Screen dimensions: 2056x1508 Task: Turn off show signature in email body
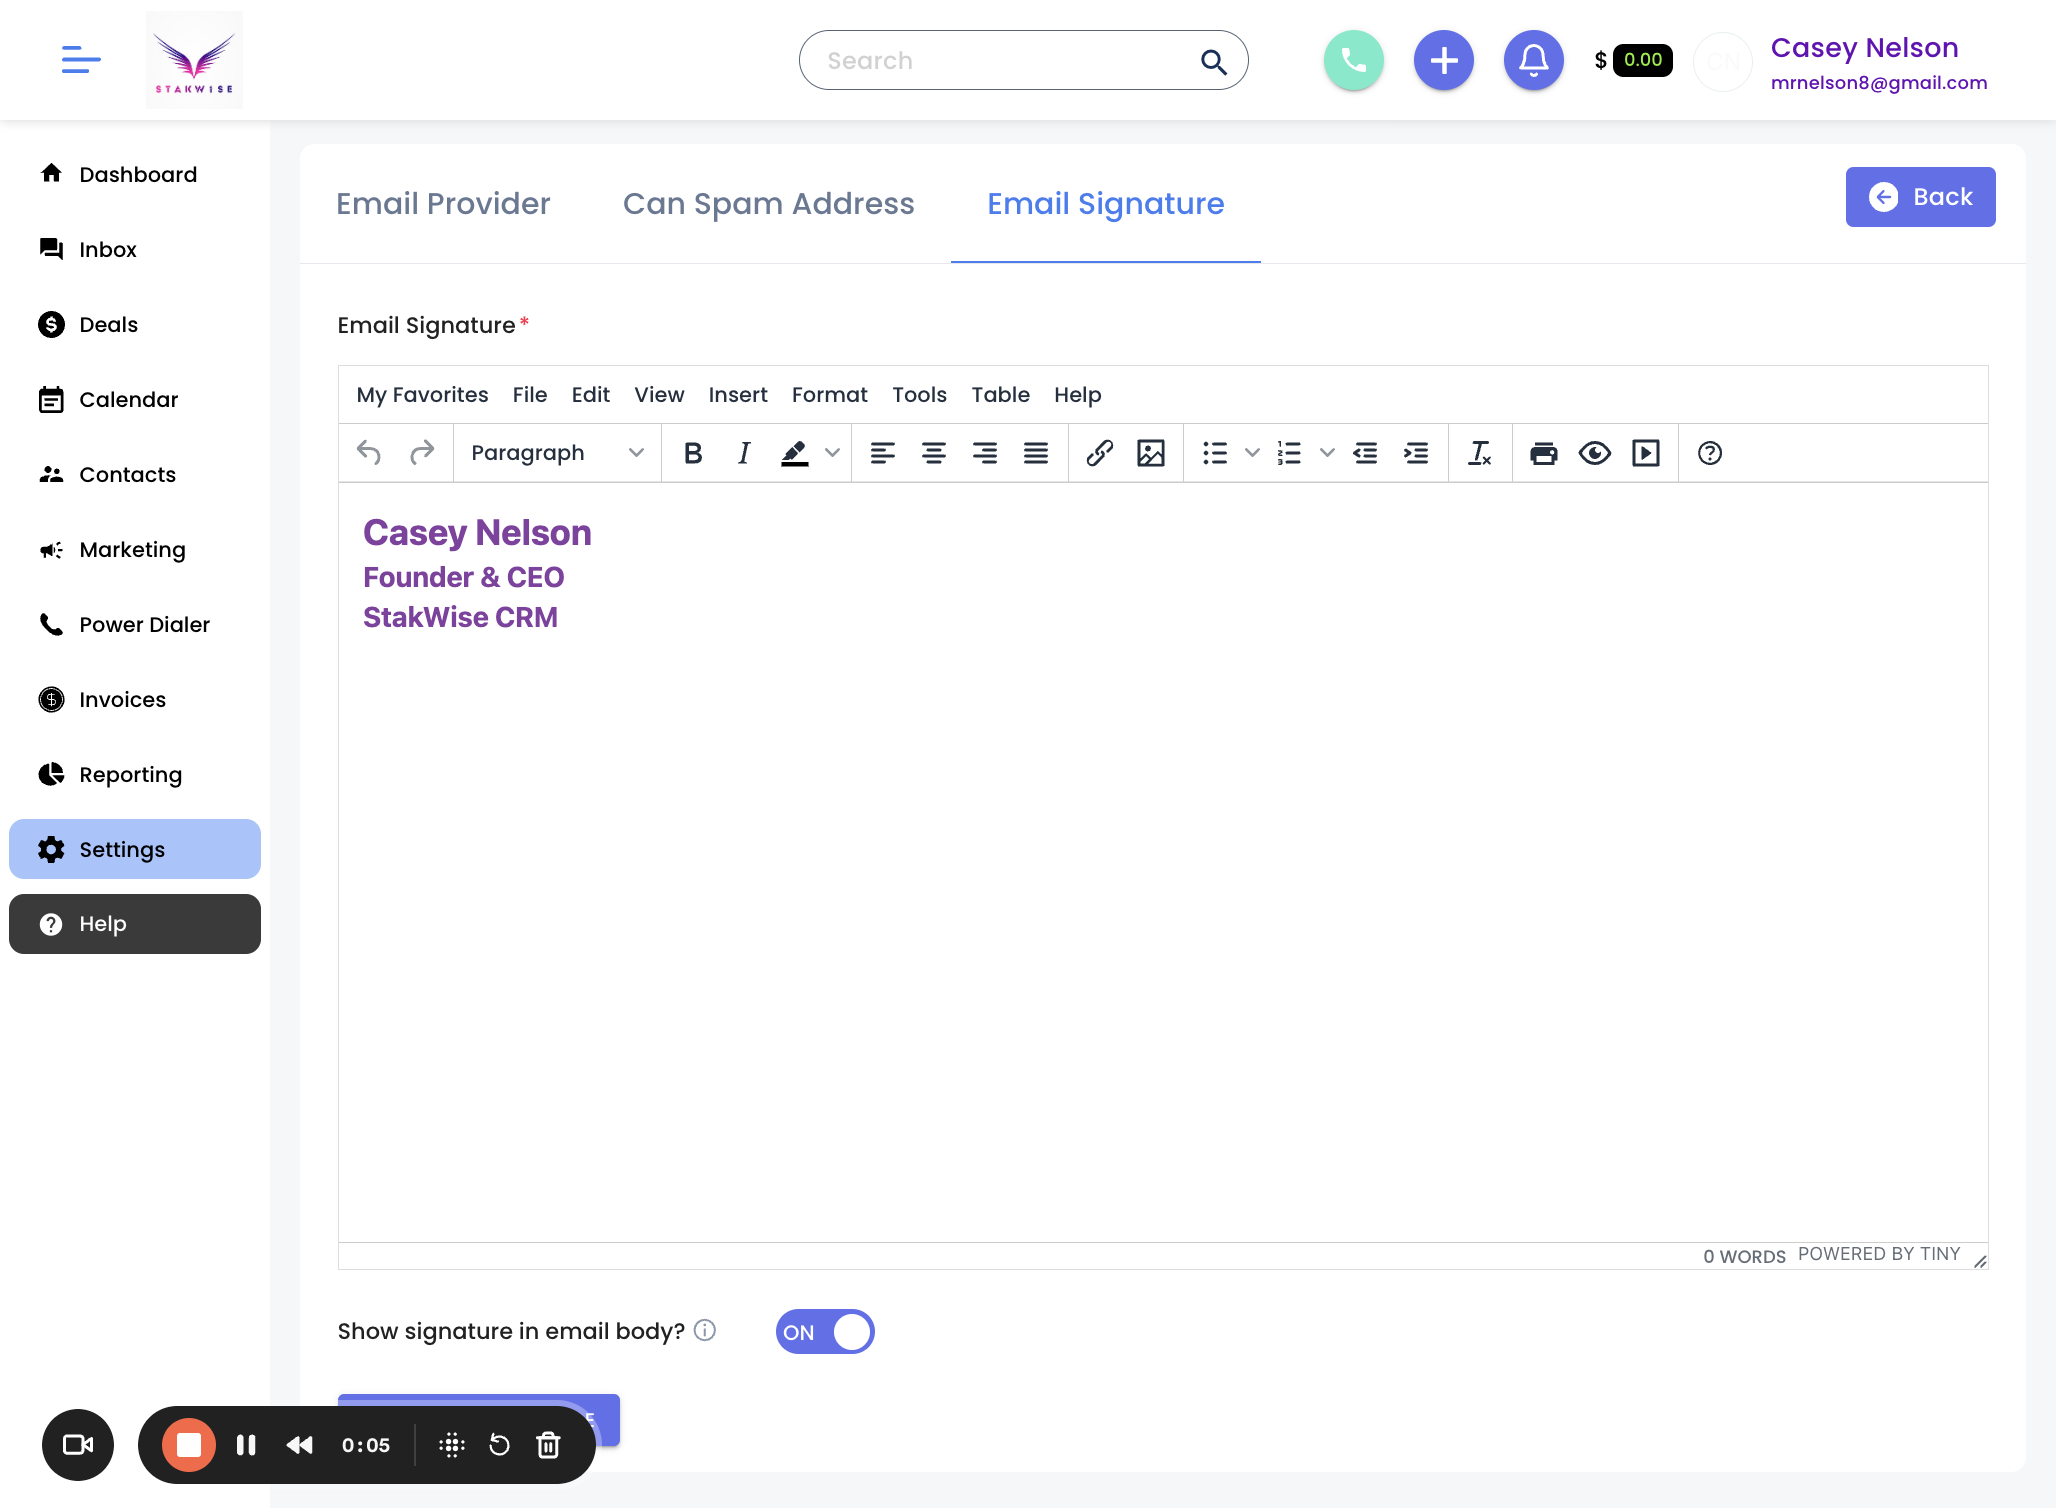(825, 1332)
